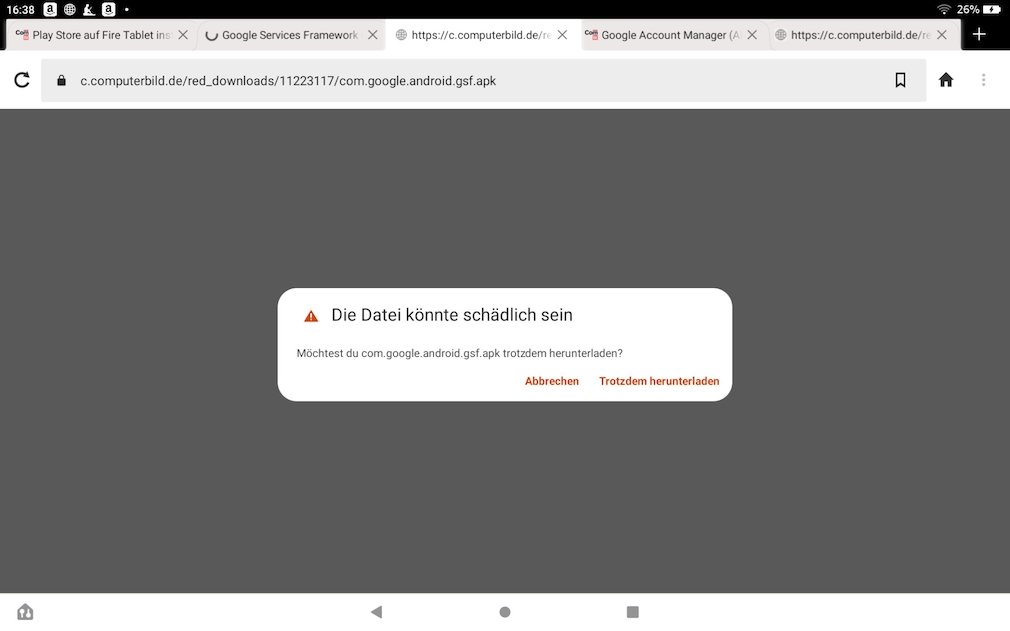Switch to Google Account Manager tab
Image resolution: width=1010 pixels, height=631 pixels.
(665, 35)
